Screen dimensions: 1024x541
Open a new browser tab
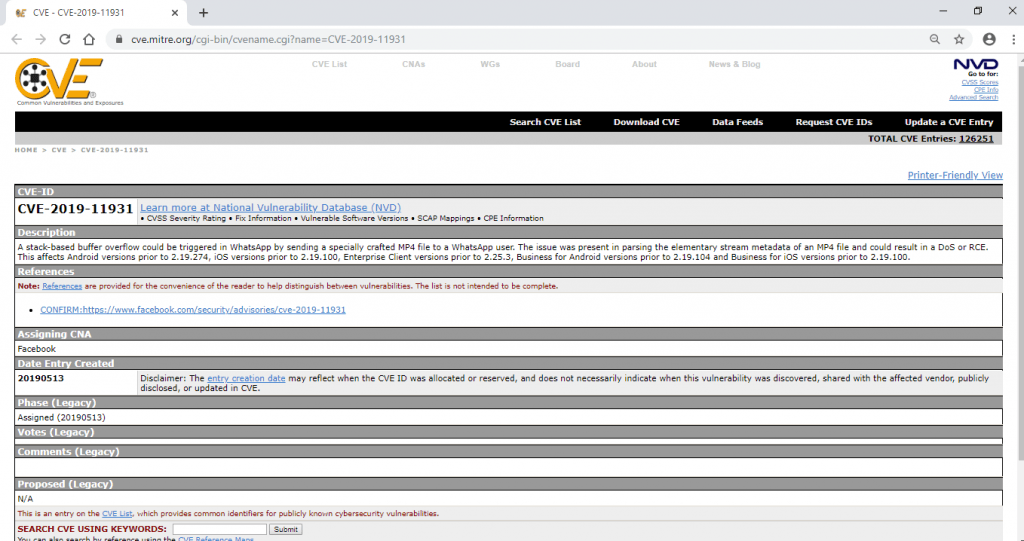(203, 12)
